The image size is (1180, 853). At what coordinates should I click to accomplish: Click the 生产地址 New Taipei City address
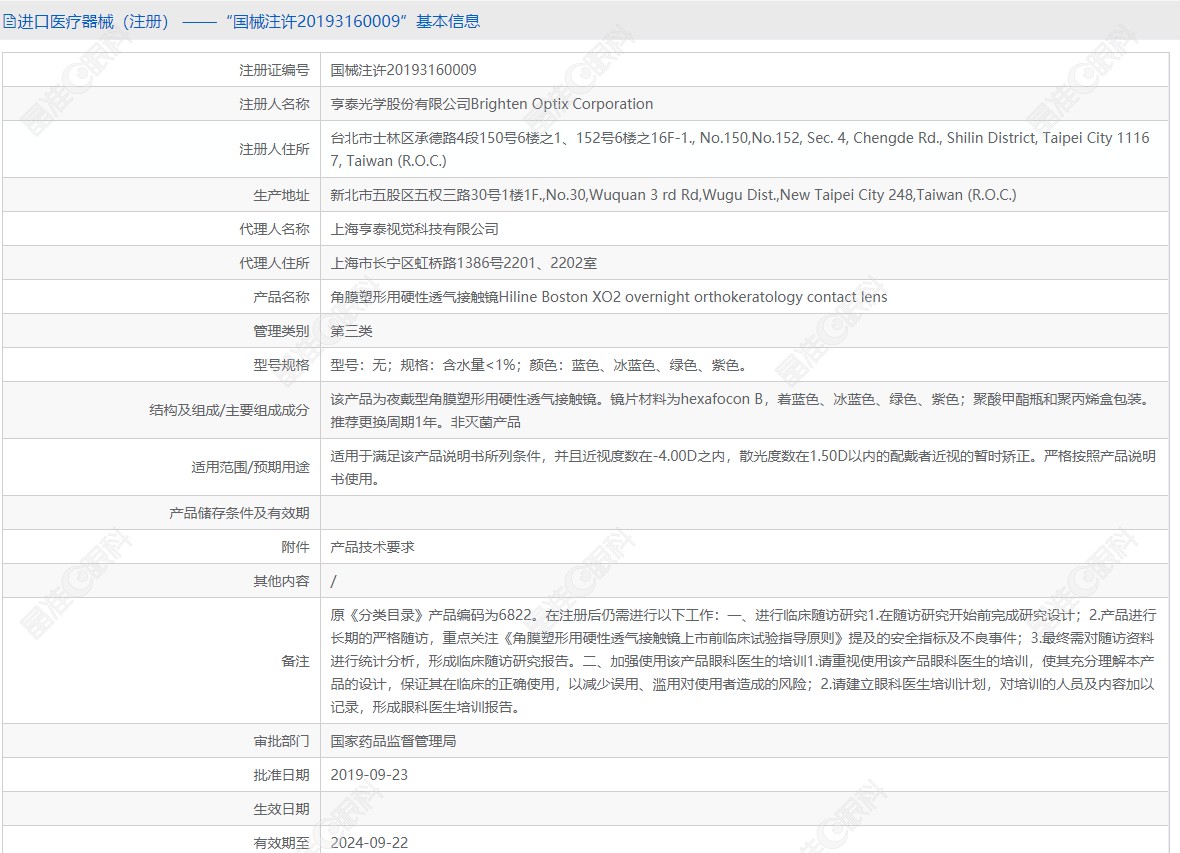tap(673, 195)
